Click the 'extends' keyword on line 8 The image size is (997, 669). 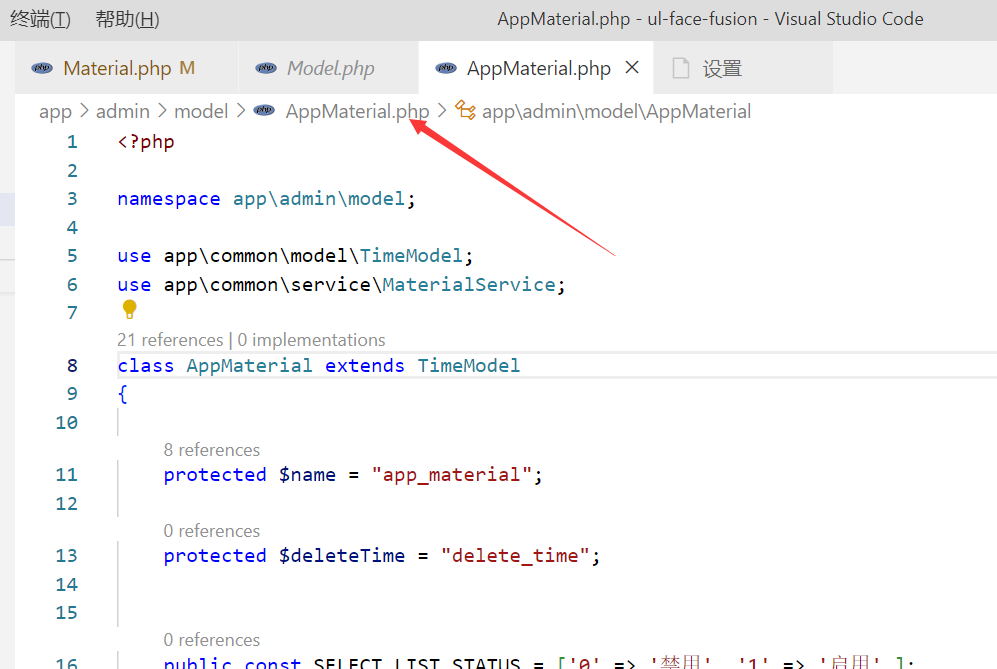click(x=364, y=366)
